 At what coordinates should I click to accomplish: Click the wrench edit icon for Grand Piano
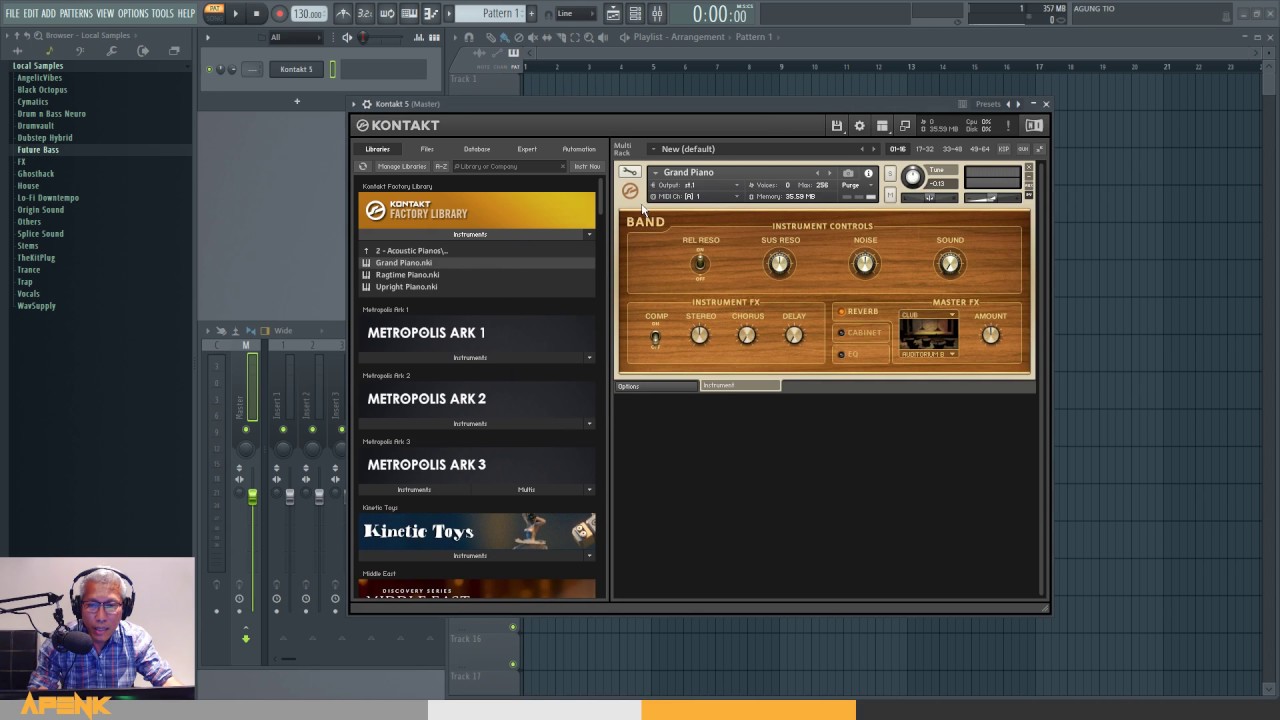pos(629,172)
